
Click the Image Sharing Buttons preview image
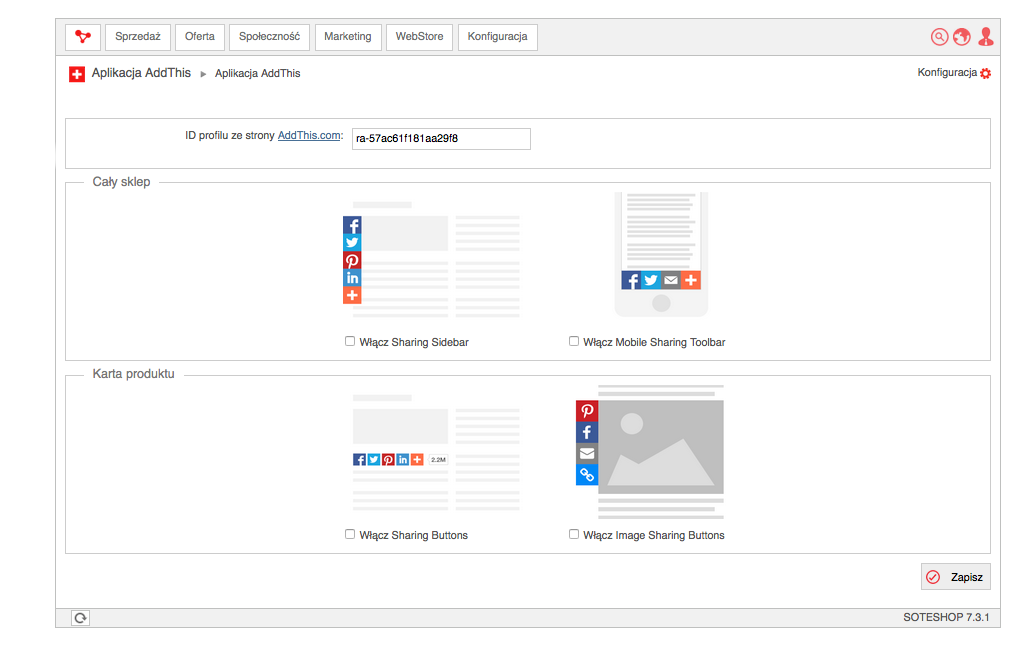pos(650,452)
